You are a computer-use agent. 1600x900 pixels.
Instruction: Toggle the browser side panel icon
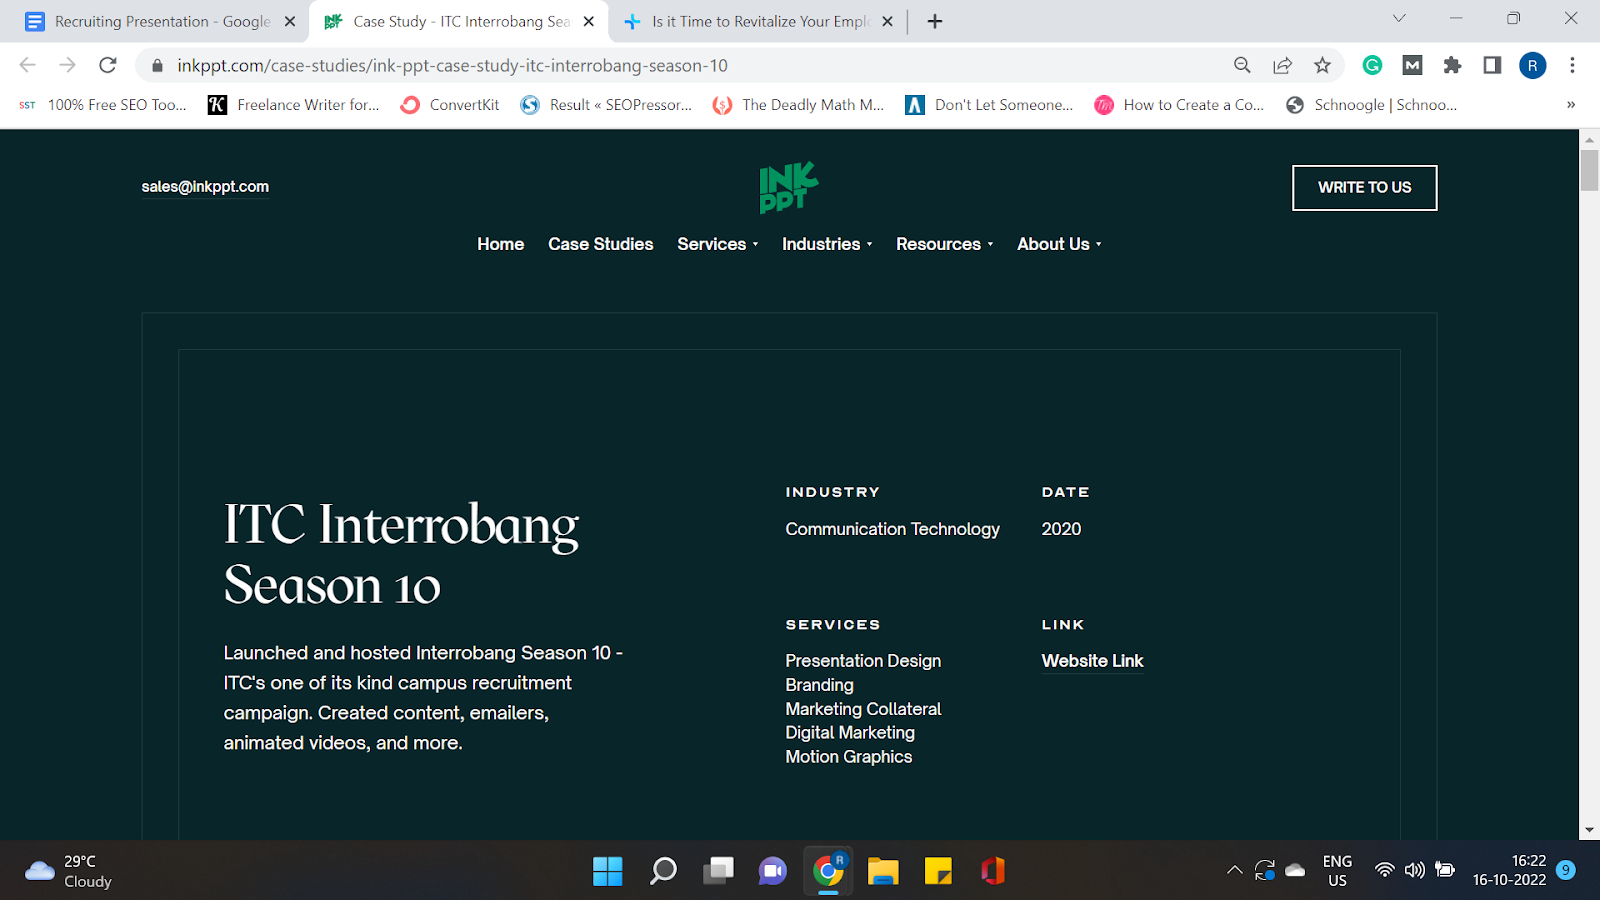click(1492, 65)
